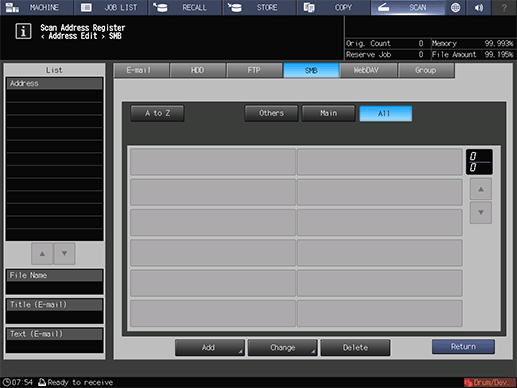
Task: Open the MACHINE screen
Action: coord(37,7)
